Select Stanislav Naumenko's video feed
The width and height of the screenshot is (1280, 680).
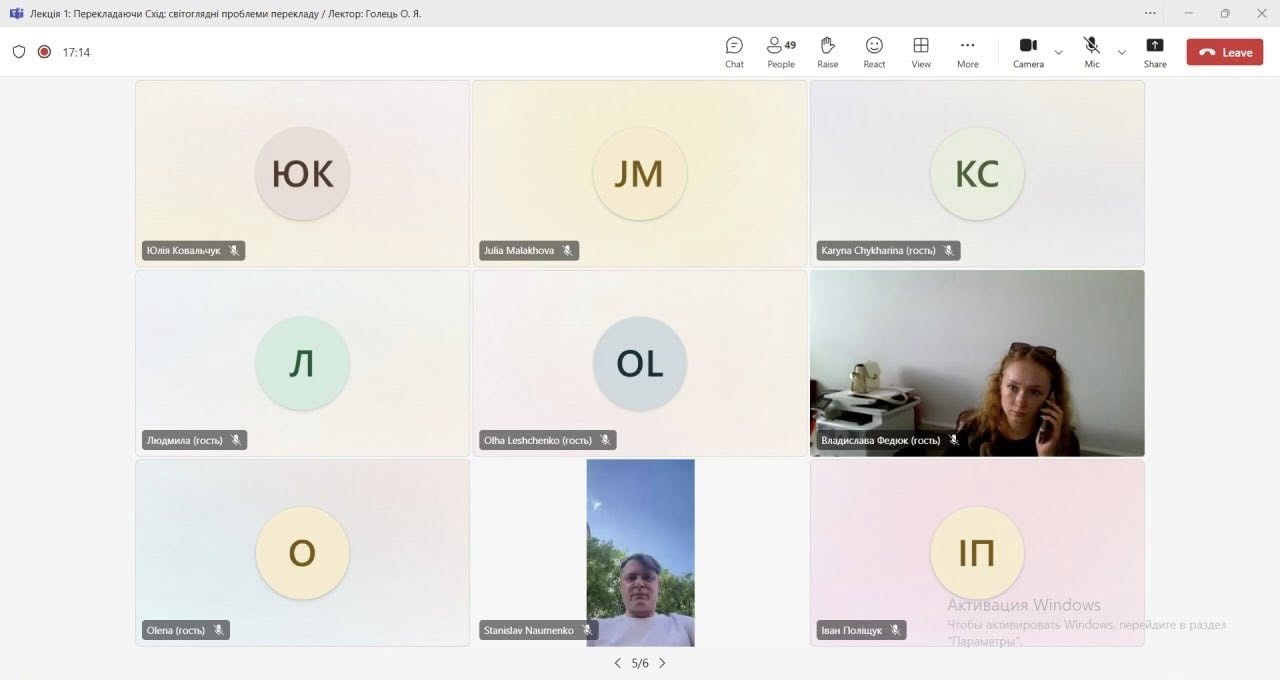(x=640, y=553)
